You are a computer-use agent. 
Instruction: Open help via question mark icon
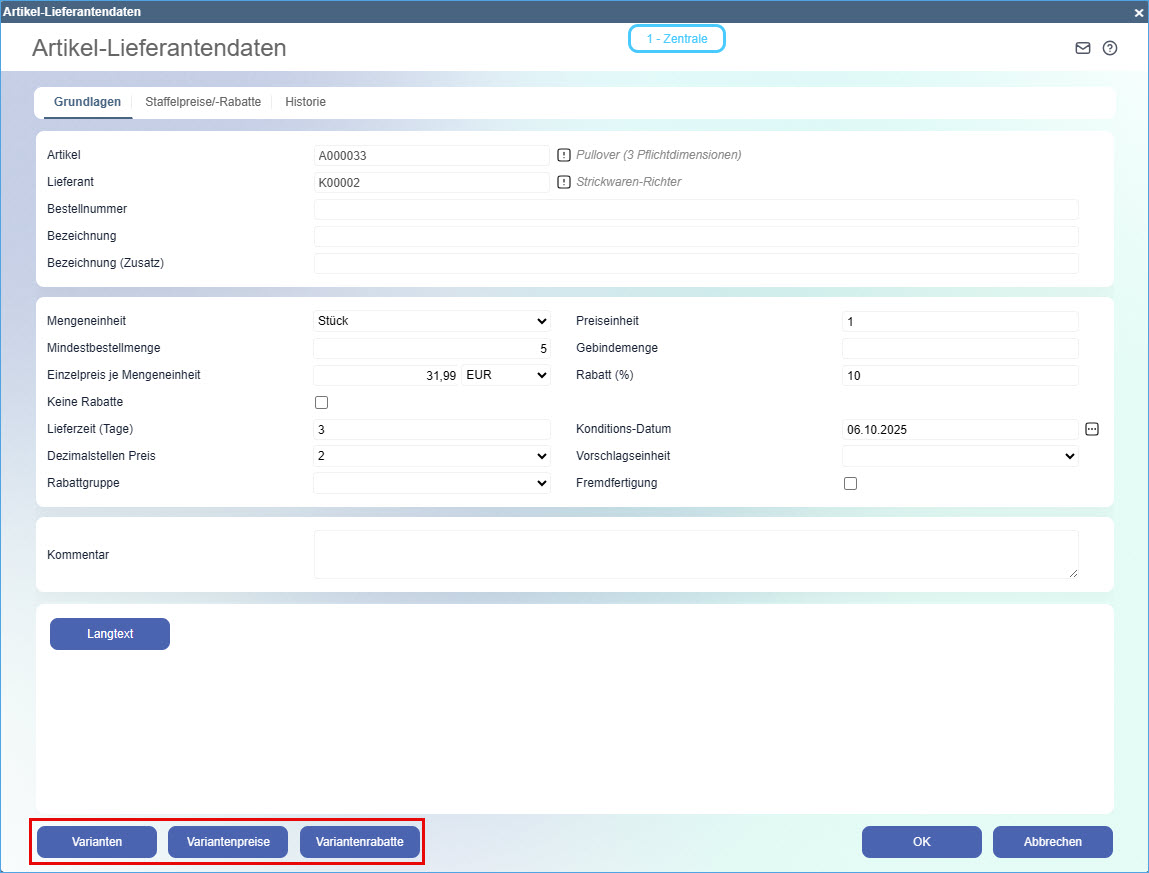1109,48
